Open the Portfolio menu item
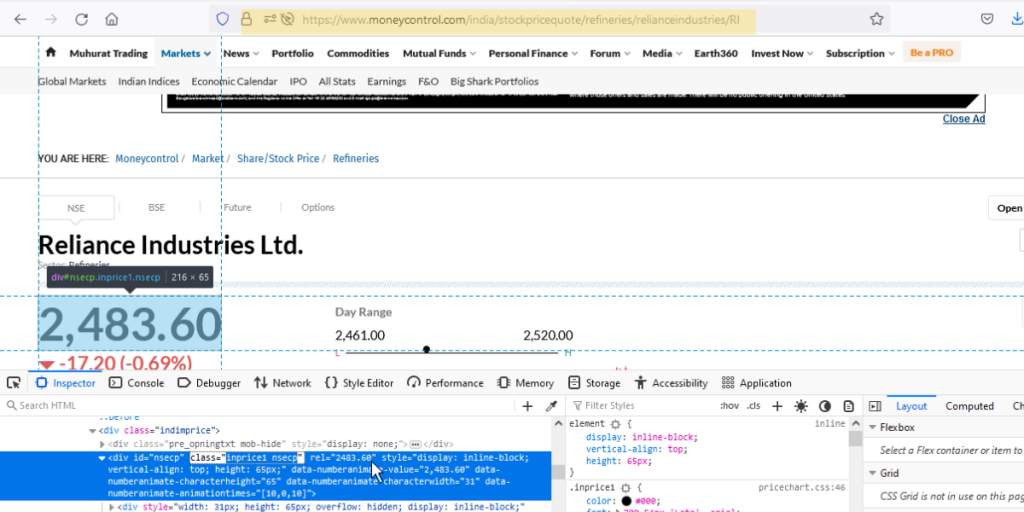Viewport: 1024px width, 512px height. pos(293,54)
